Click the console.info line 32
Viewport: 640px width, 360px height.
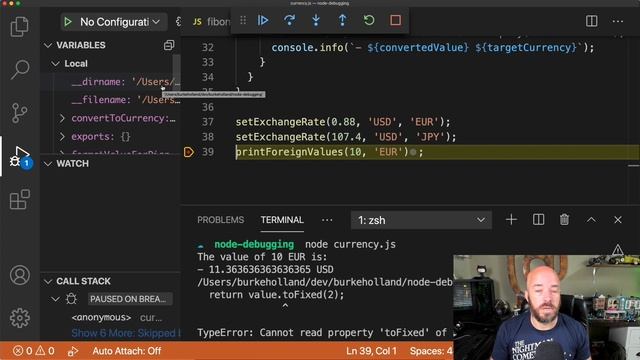point(433,48)
